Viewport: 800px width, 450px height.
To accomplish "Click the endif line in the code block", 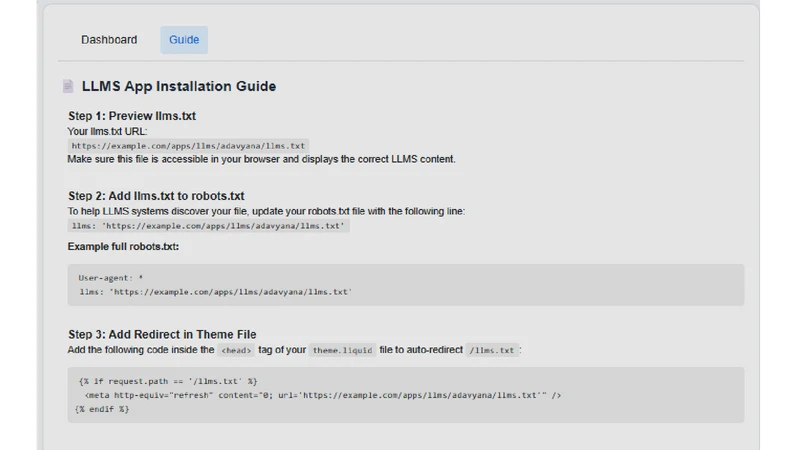I will click(102, 409).
